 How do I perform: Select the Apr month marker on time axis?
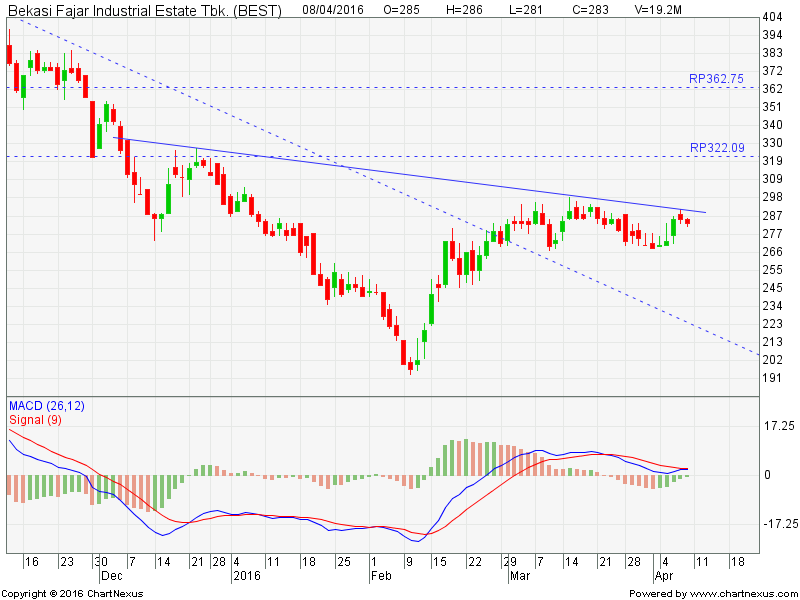pyautogui.click(x=661, y=576)
